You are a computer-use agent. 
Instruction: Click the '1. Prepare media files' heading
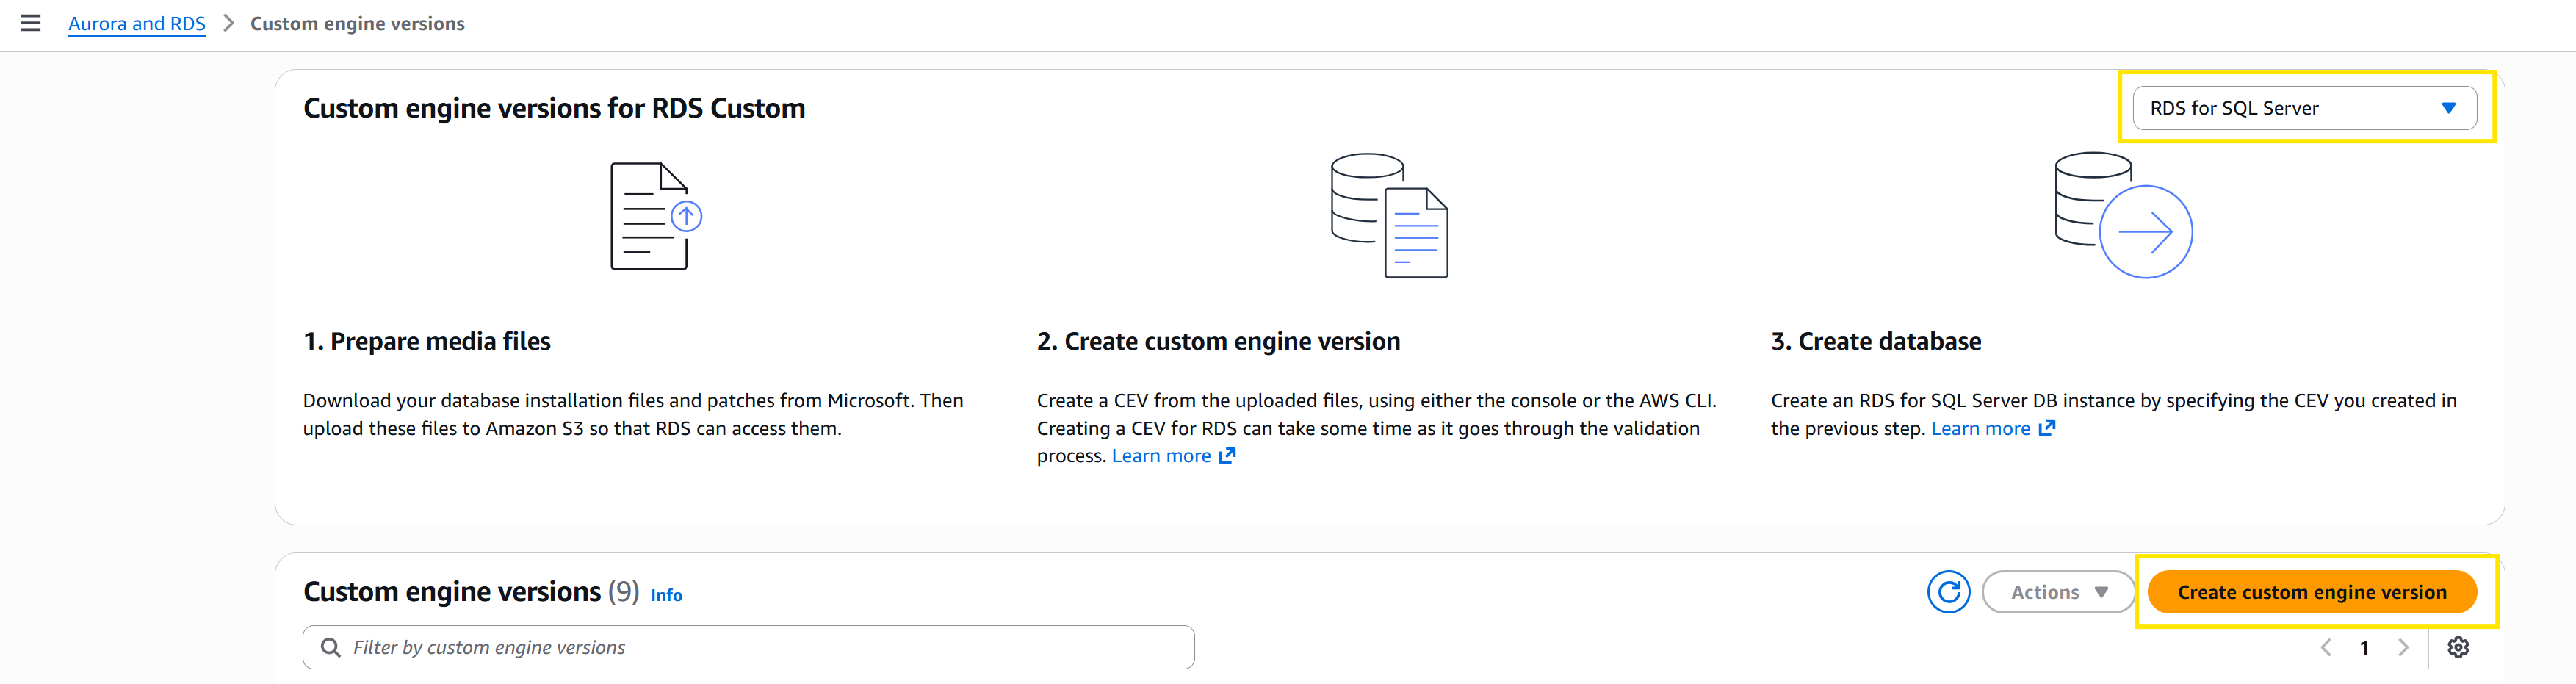tap(427, 341)
